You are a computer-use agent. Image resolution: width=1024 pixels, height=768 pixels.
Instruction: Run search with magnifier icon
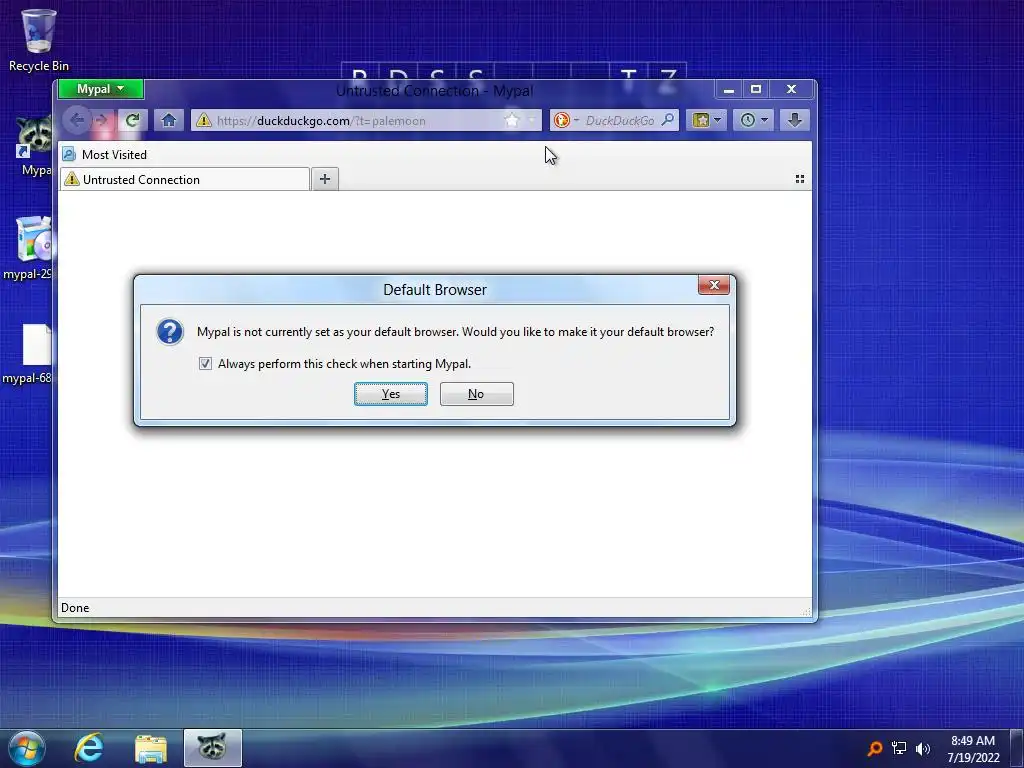(668, 120)
